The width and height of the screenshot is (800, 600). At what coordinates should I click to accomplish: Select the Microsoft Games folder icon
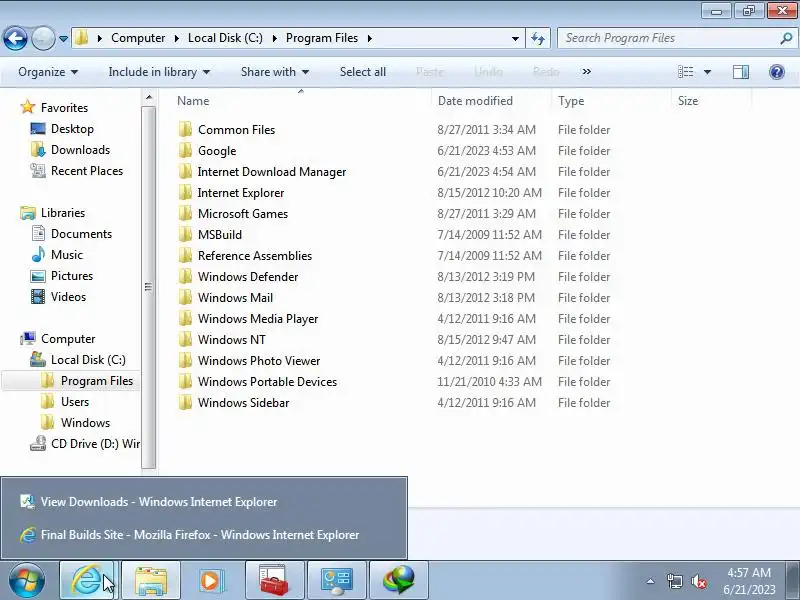point(185,213)
